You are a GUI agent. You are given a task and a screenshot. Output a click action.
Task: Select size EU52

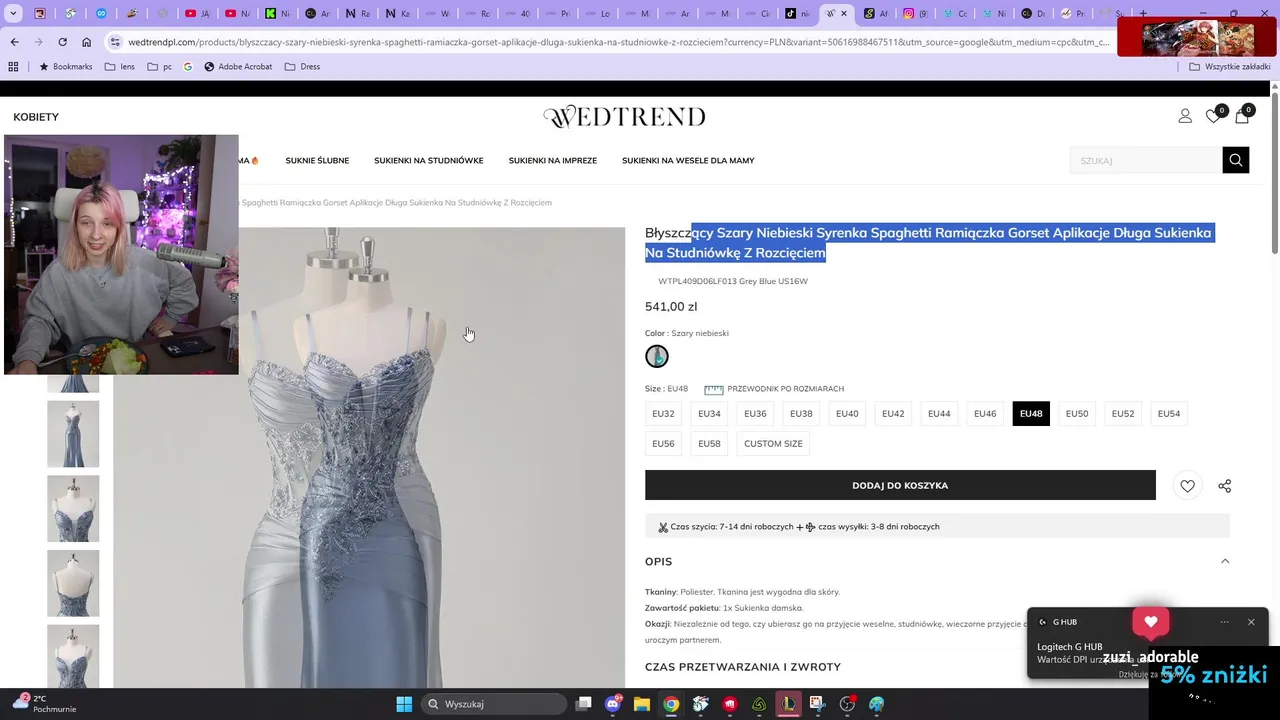click(1123, 414)
